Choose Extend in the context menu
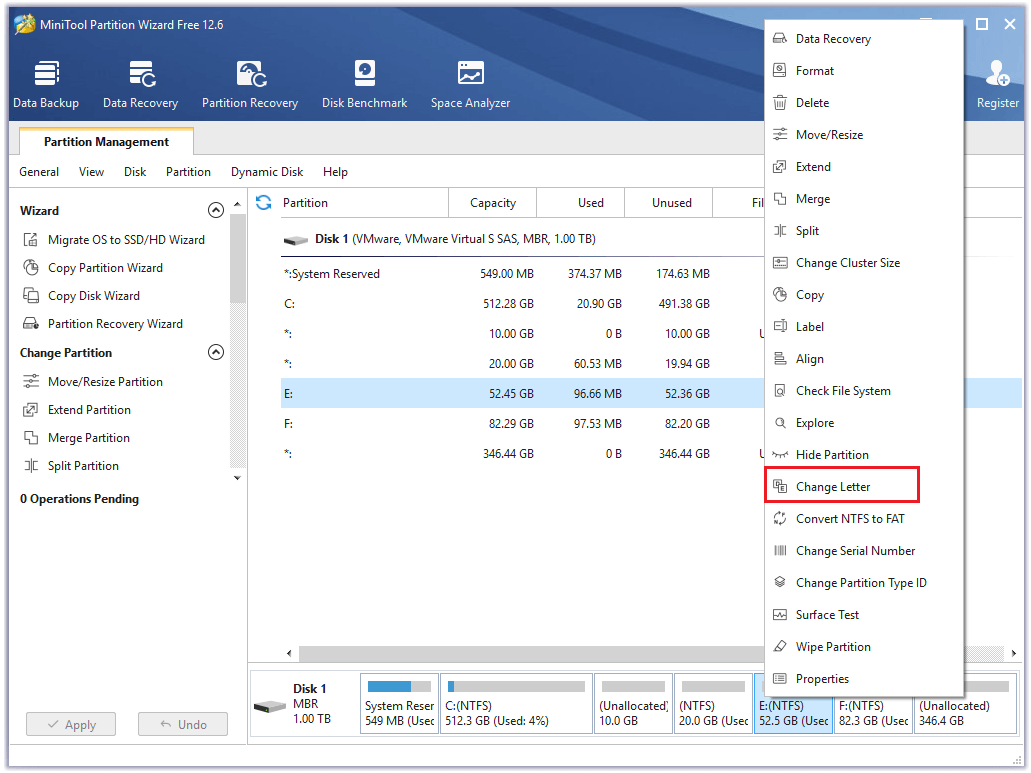1031x773 pixels. point(864,167)
